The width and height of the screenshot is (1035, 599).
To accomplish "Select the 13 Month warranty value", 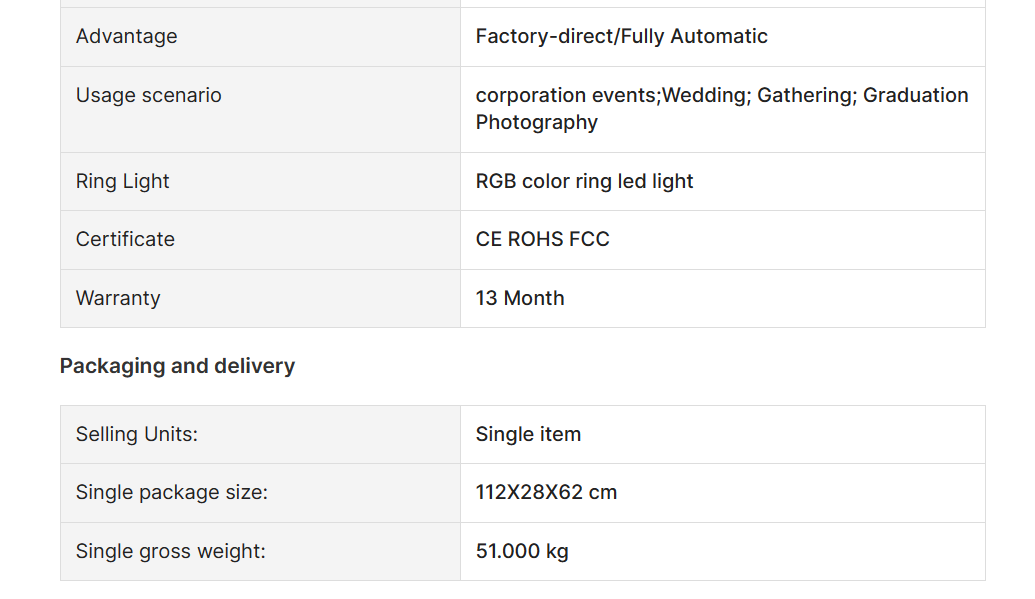I will (x=520, y=299).
